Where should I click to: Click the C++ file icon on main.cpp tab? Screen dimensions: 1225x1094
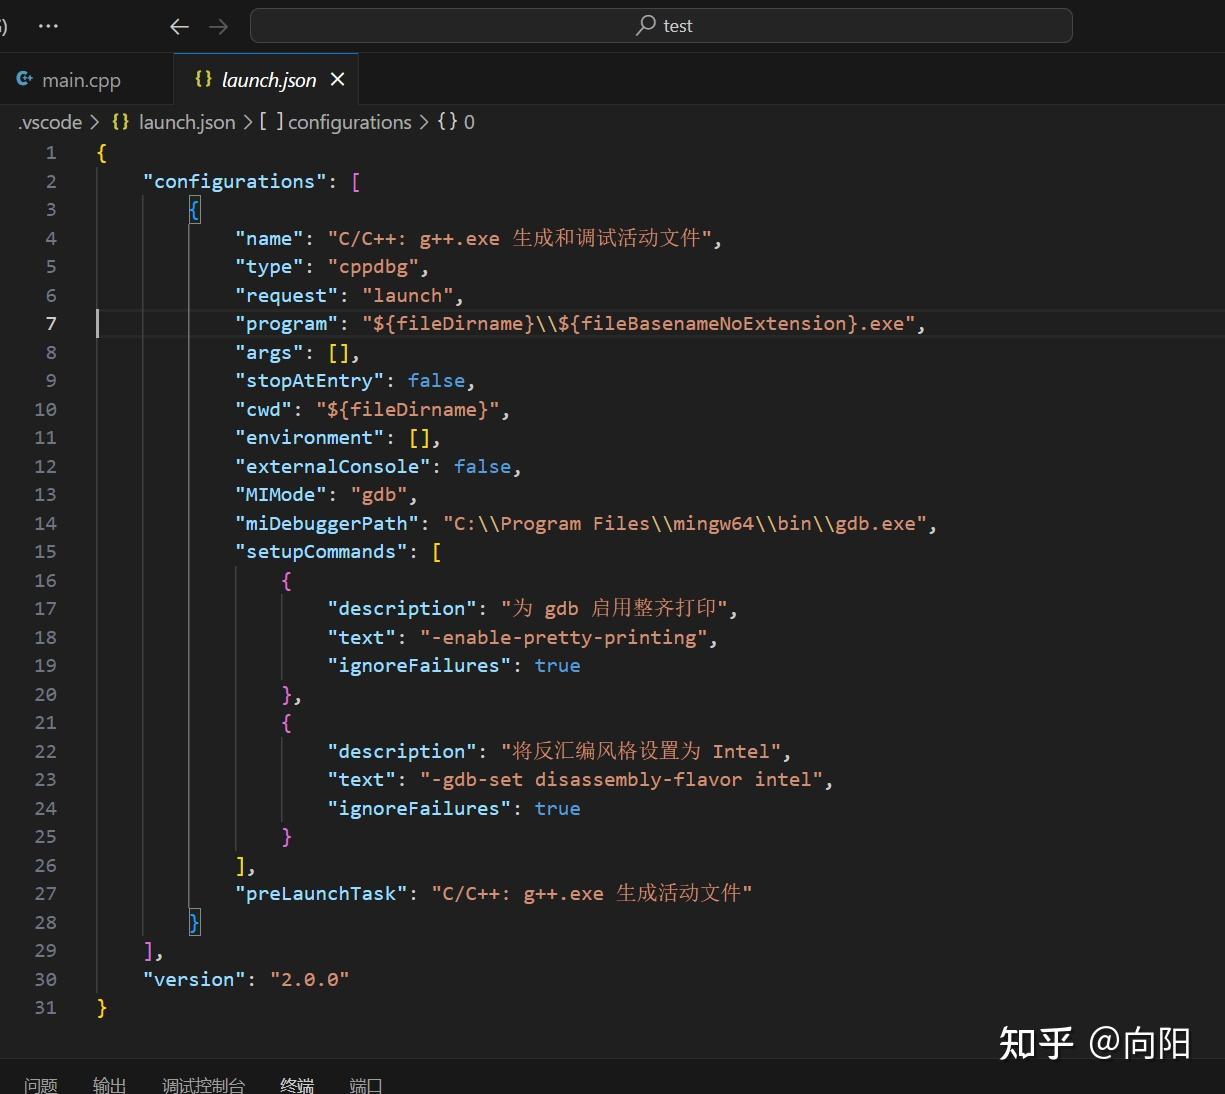24,78
